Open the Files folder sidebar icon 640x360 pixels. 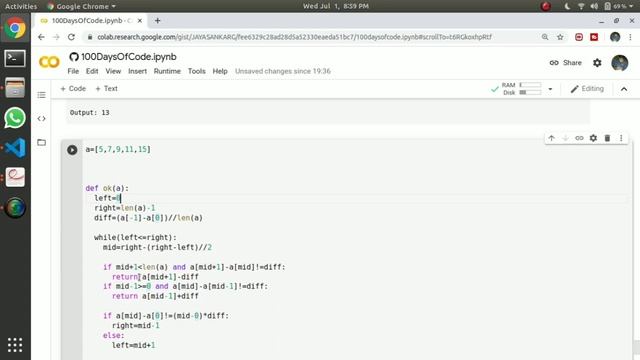point(41,142)
